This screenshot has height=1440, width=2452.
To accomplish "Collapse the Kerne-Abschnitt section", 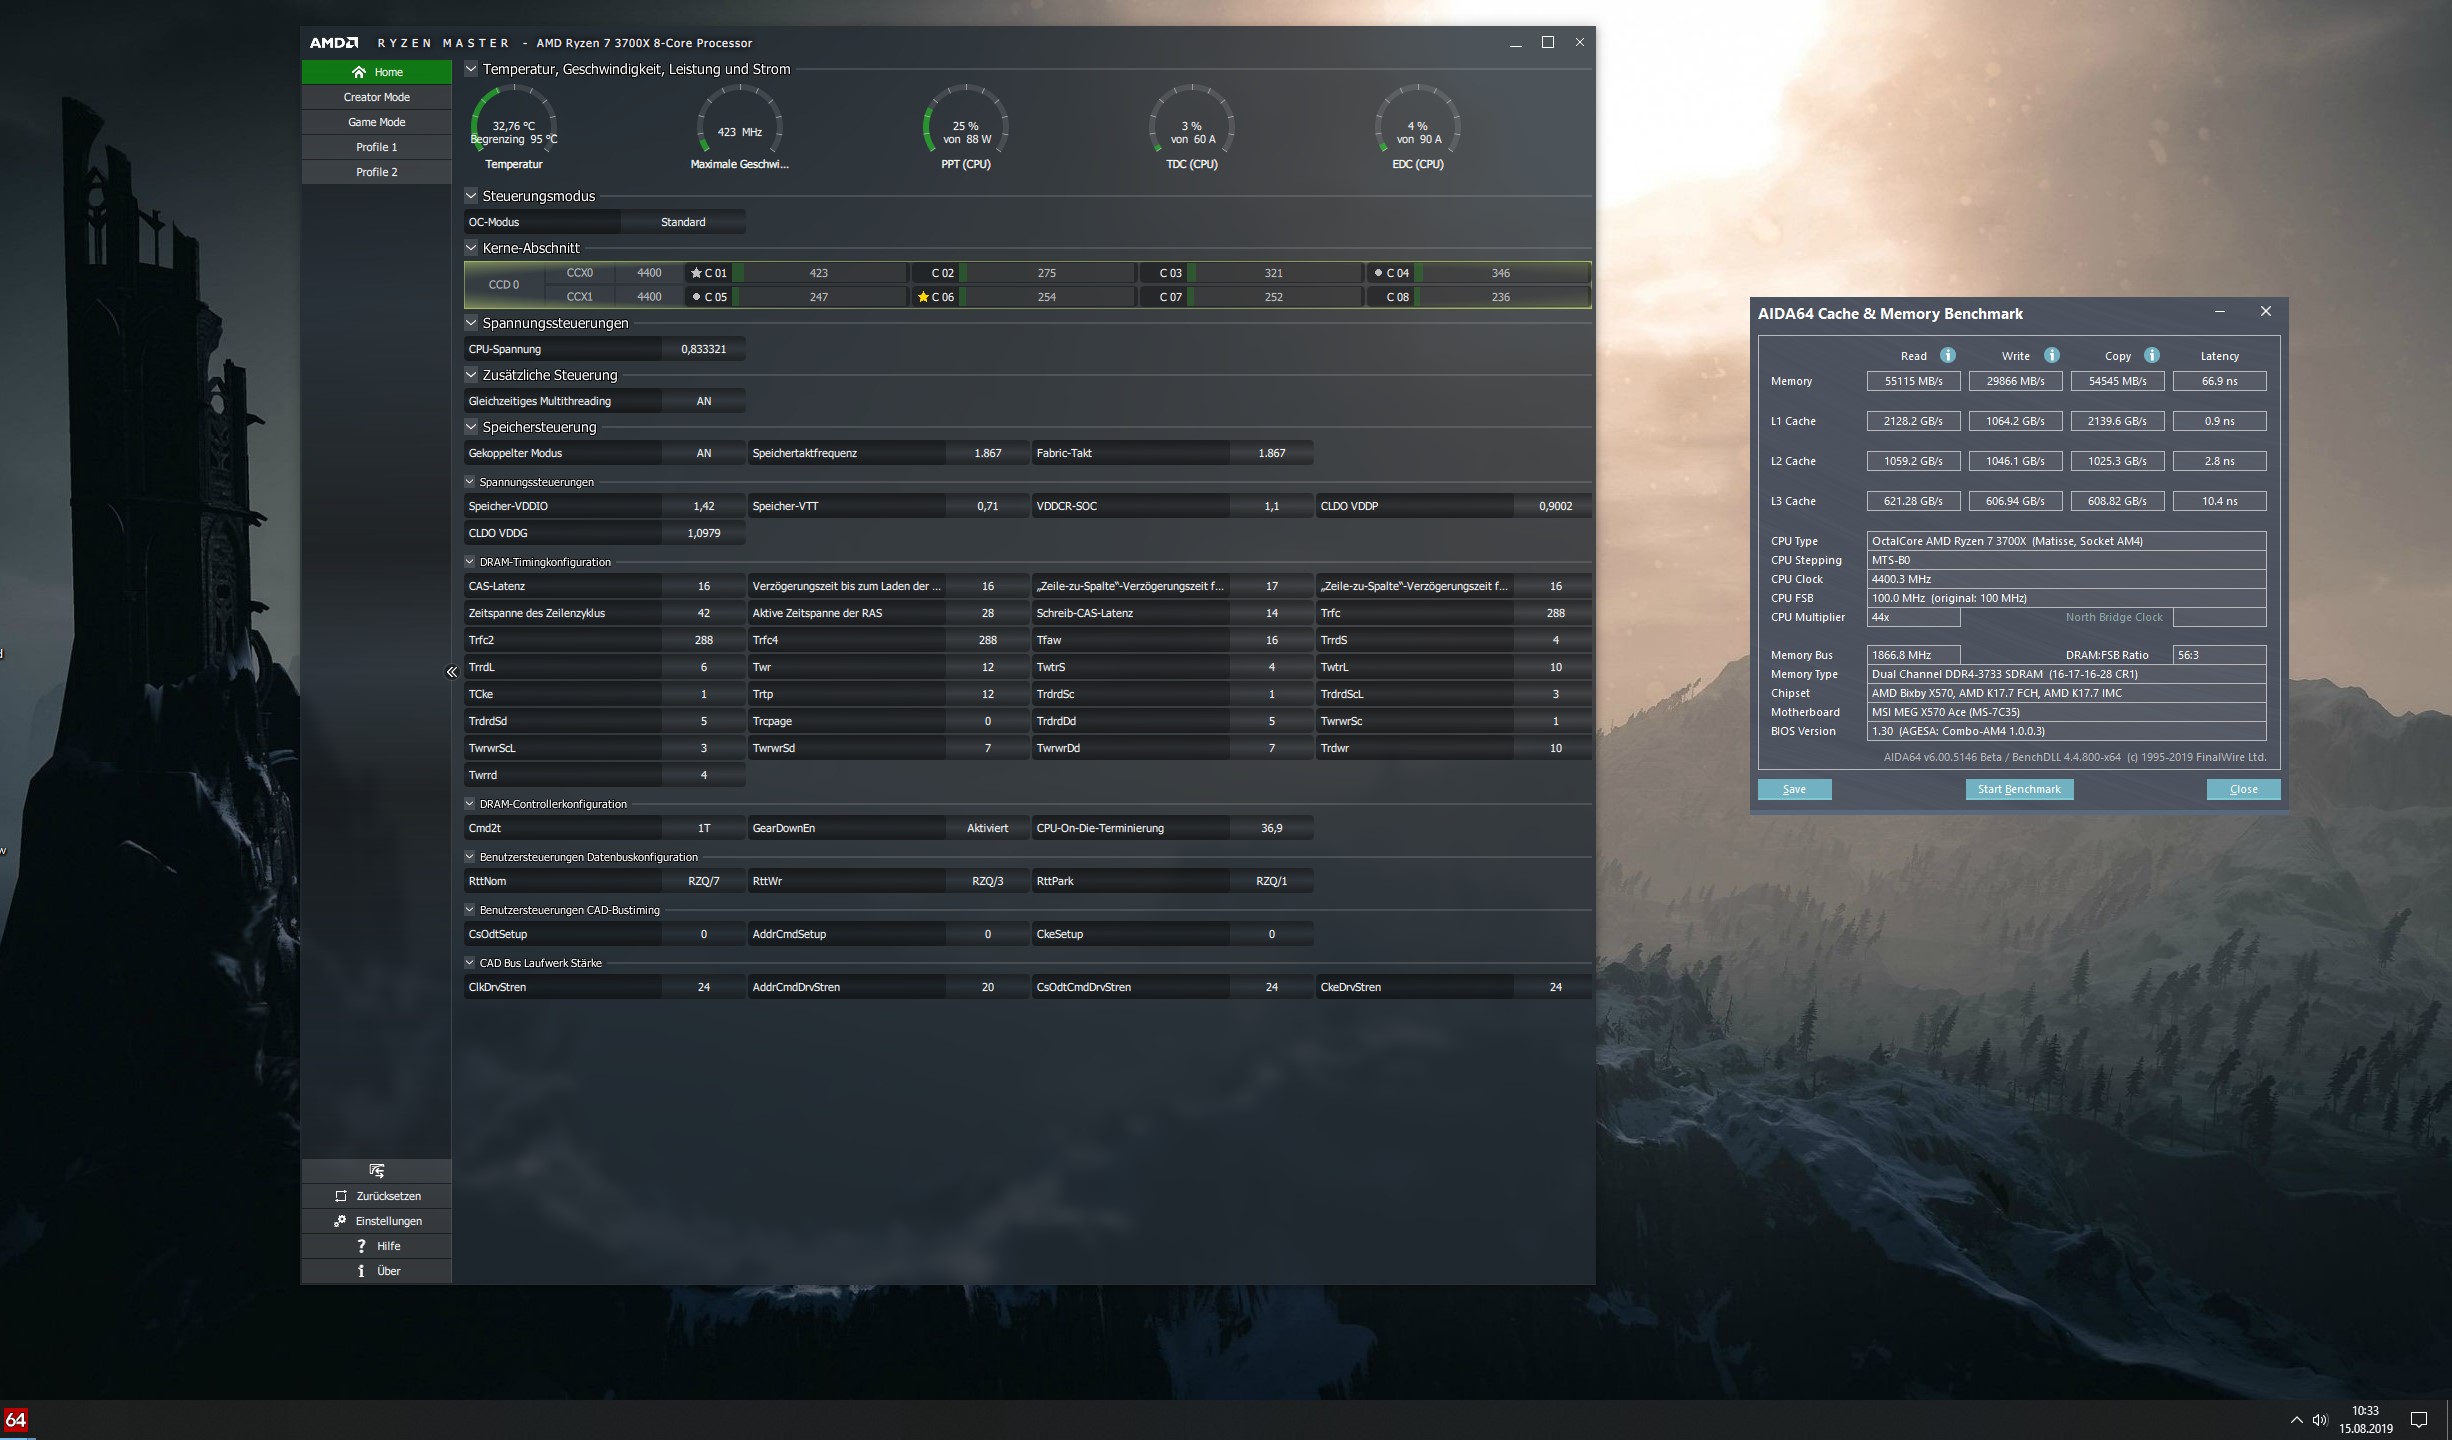I will click(x=471, y=248).
